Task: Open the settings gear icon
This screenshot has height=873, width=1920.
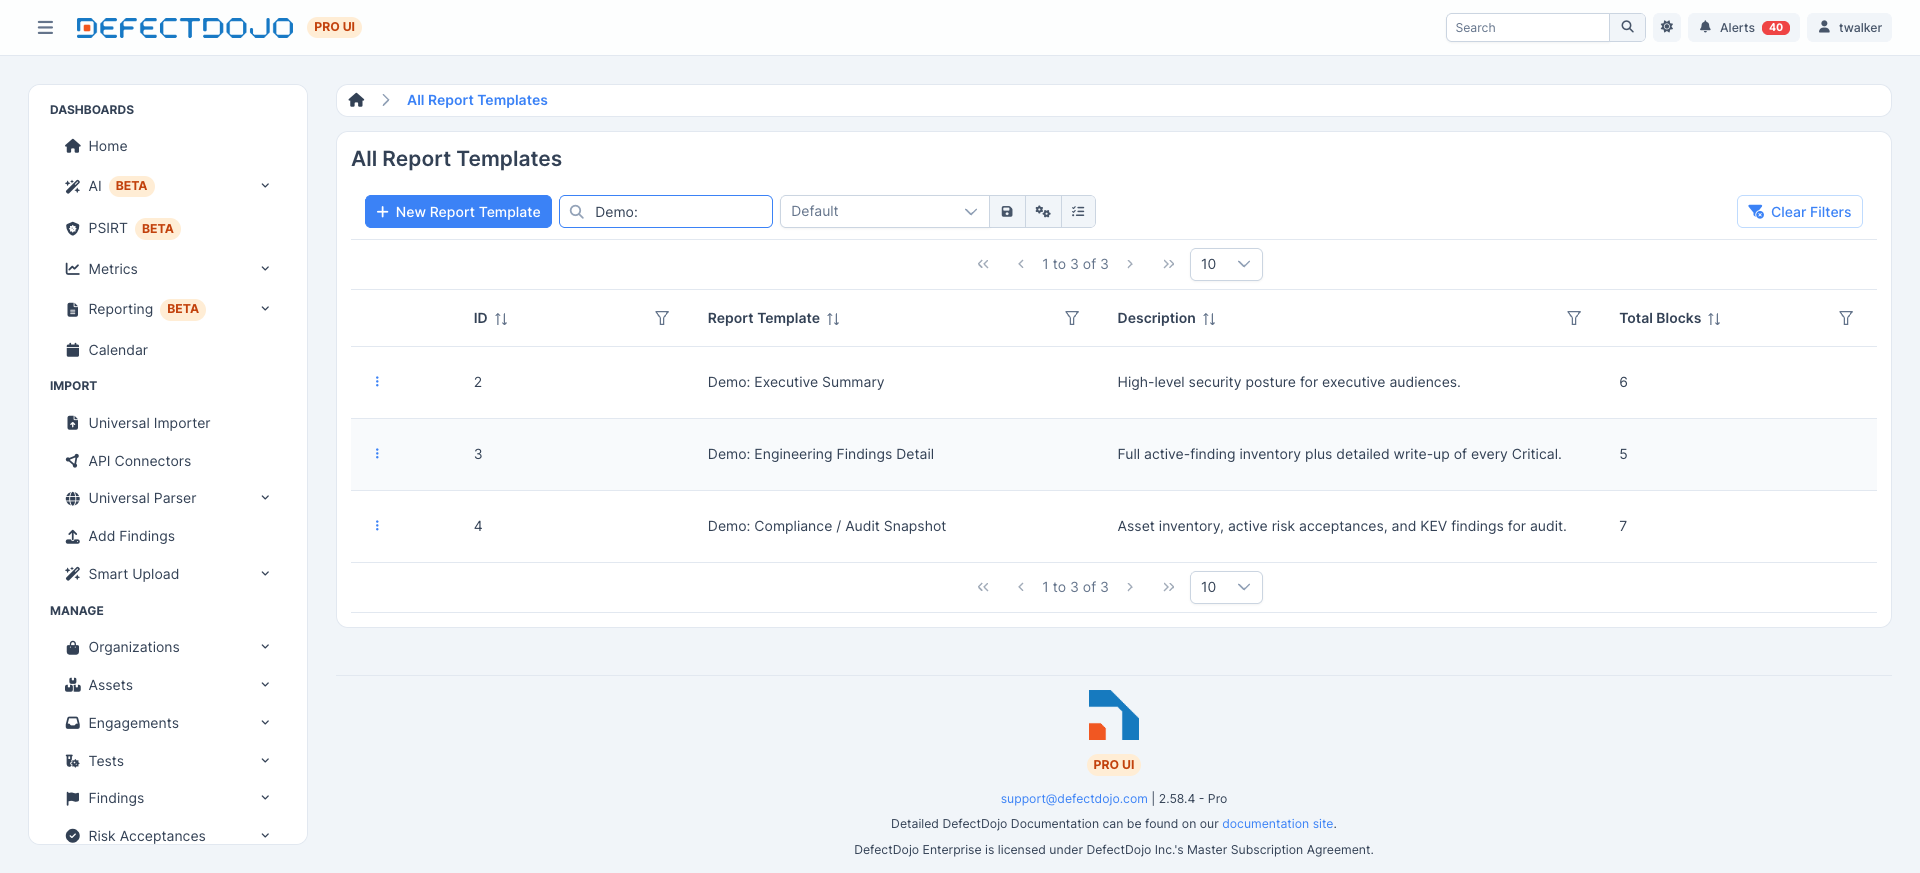Action: [1667, 27]
